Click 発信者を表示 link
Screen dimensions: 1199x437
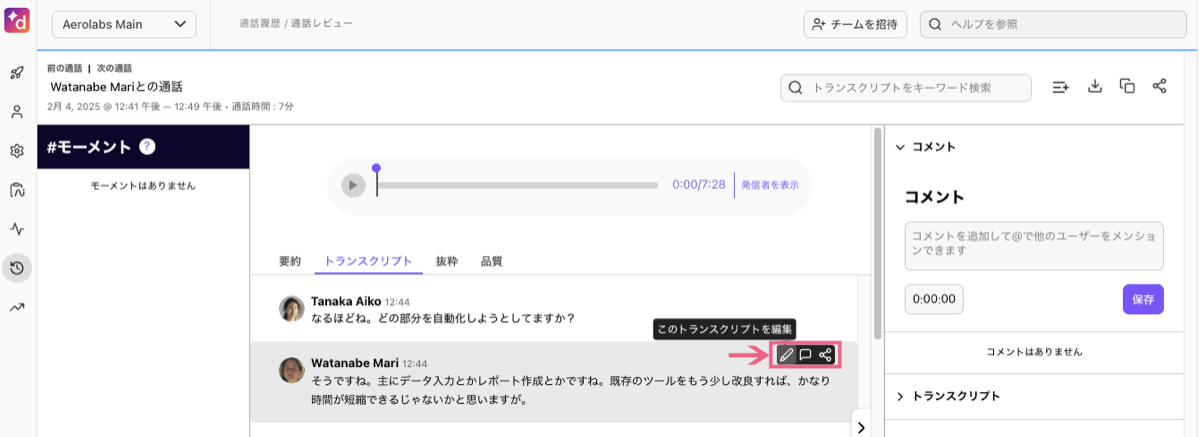770,185
